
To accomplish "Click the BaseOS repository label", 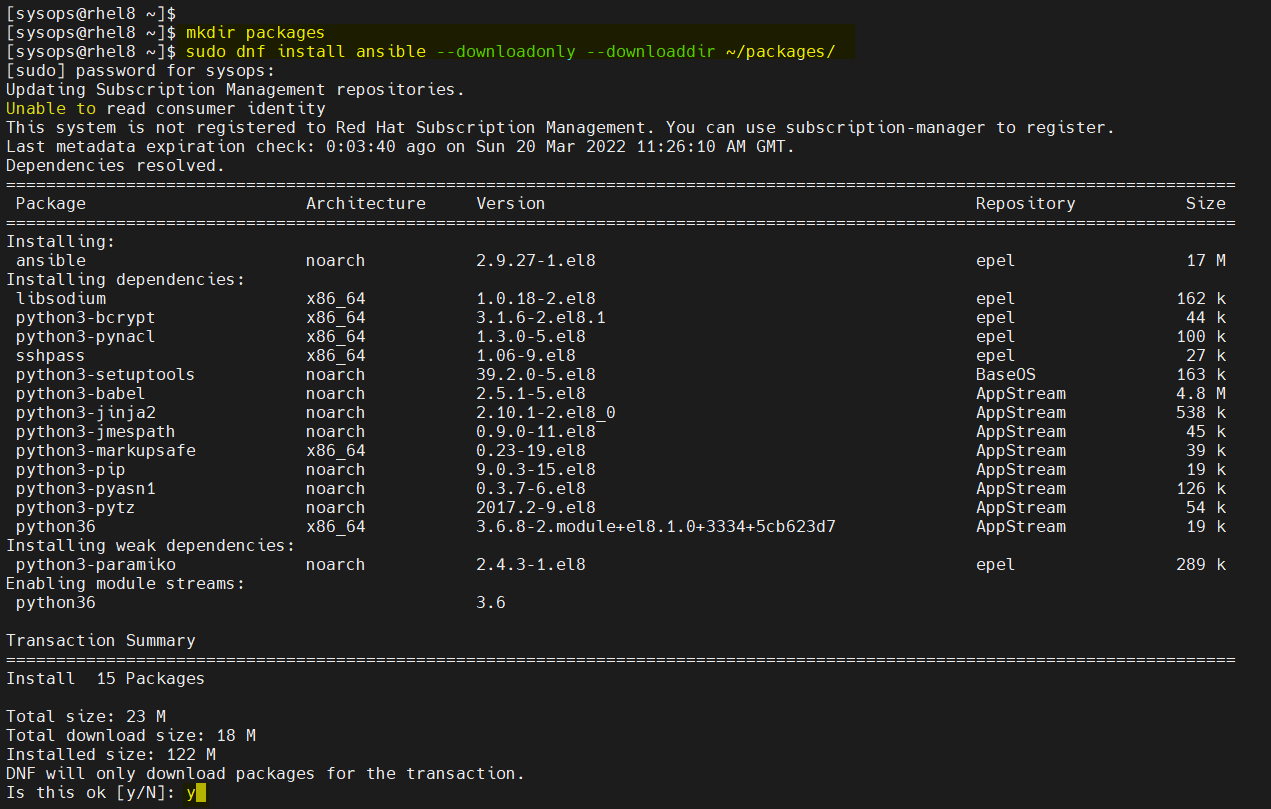I will [x=1001, y=374].
